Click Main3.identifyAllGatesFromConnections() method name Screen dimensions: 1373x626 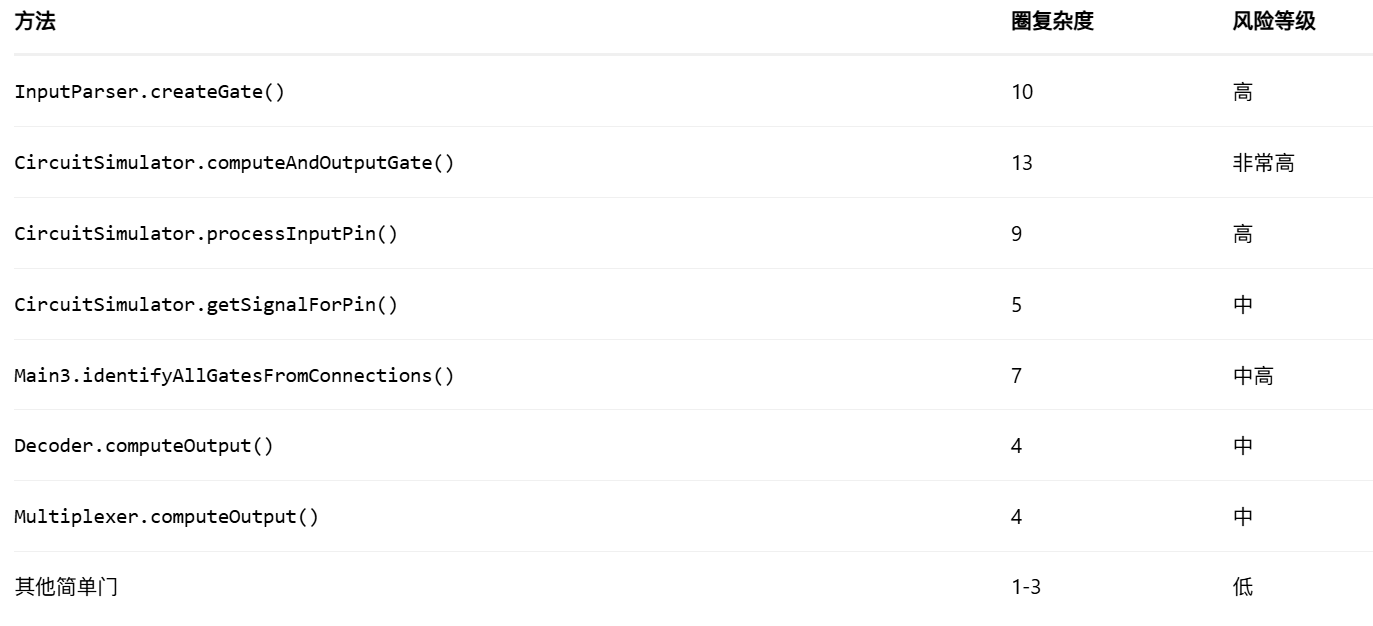point(234,376)
